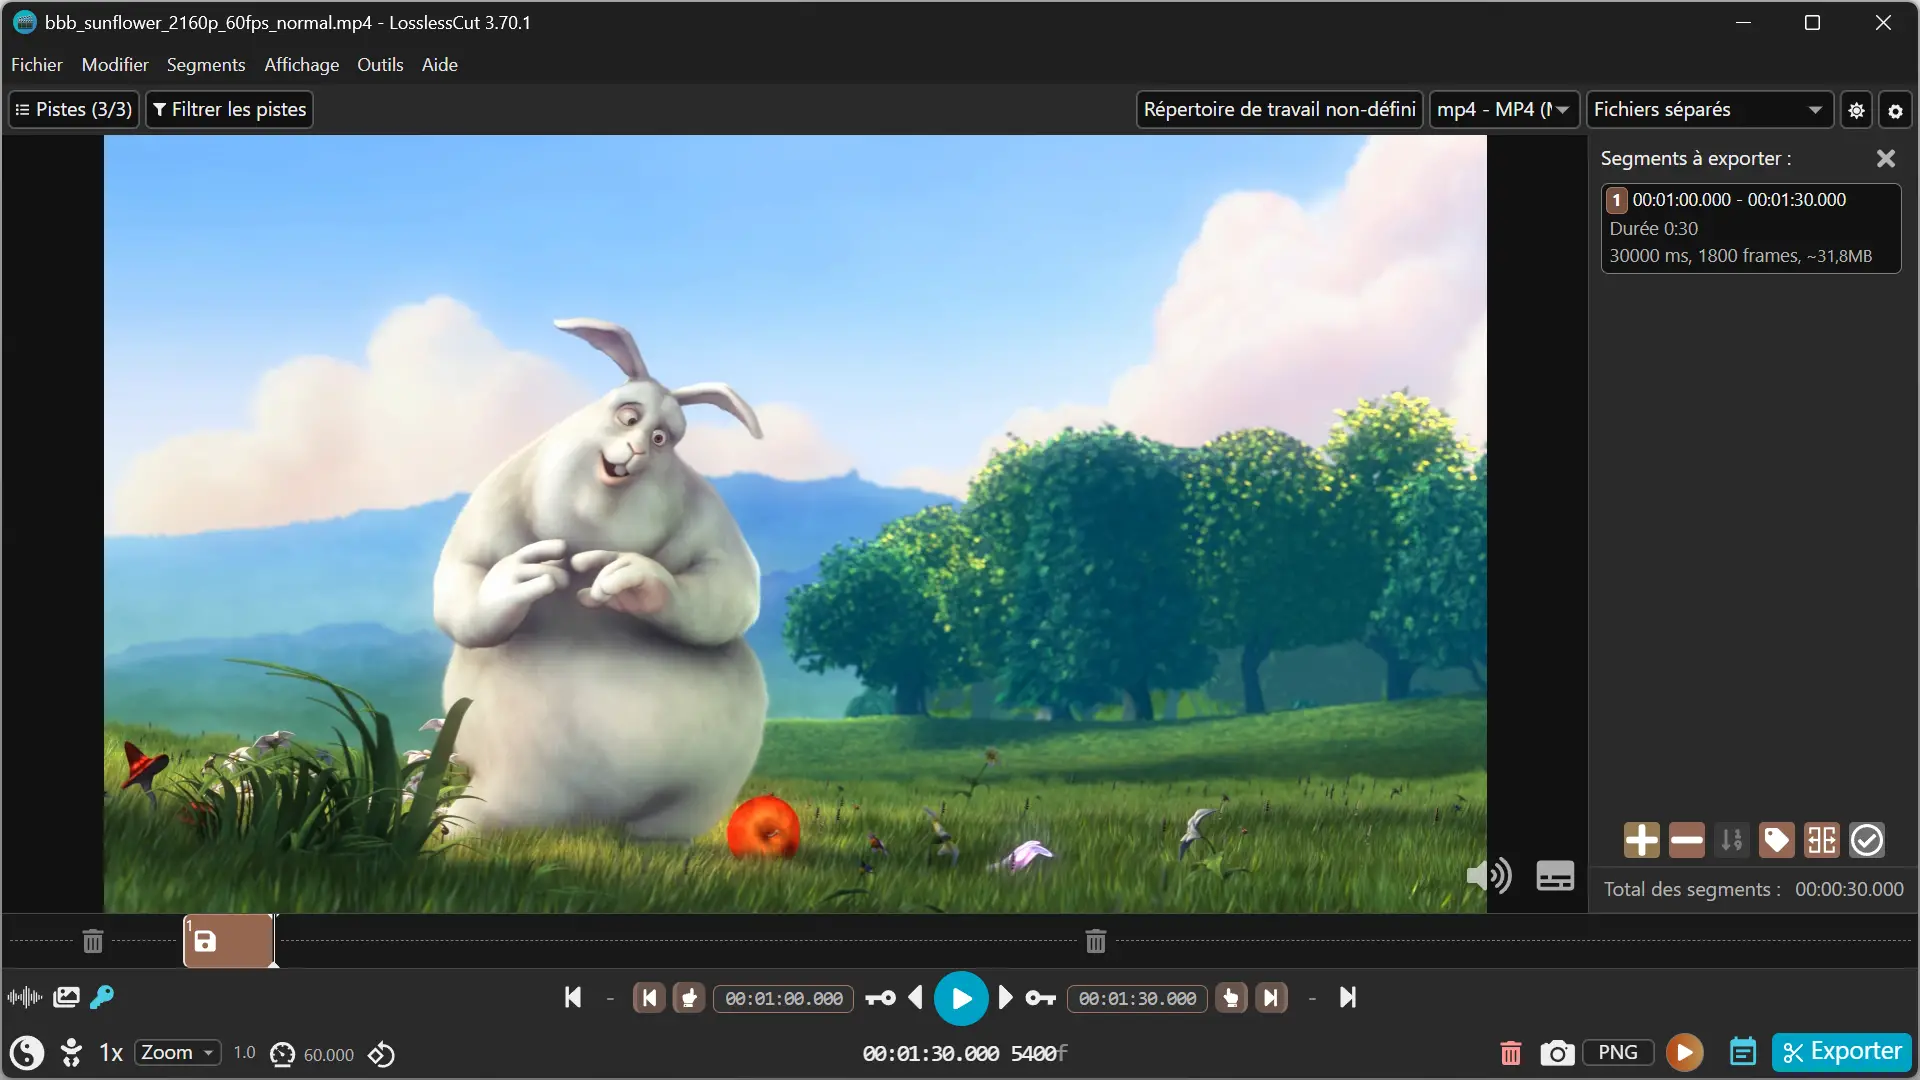Screen dimensions: 1920x1080
Task: Toggle the yin-yang invert segments icon
Action: click(27, 1053)
